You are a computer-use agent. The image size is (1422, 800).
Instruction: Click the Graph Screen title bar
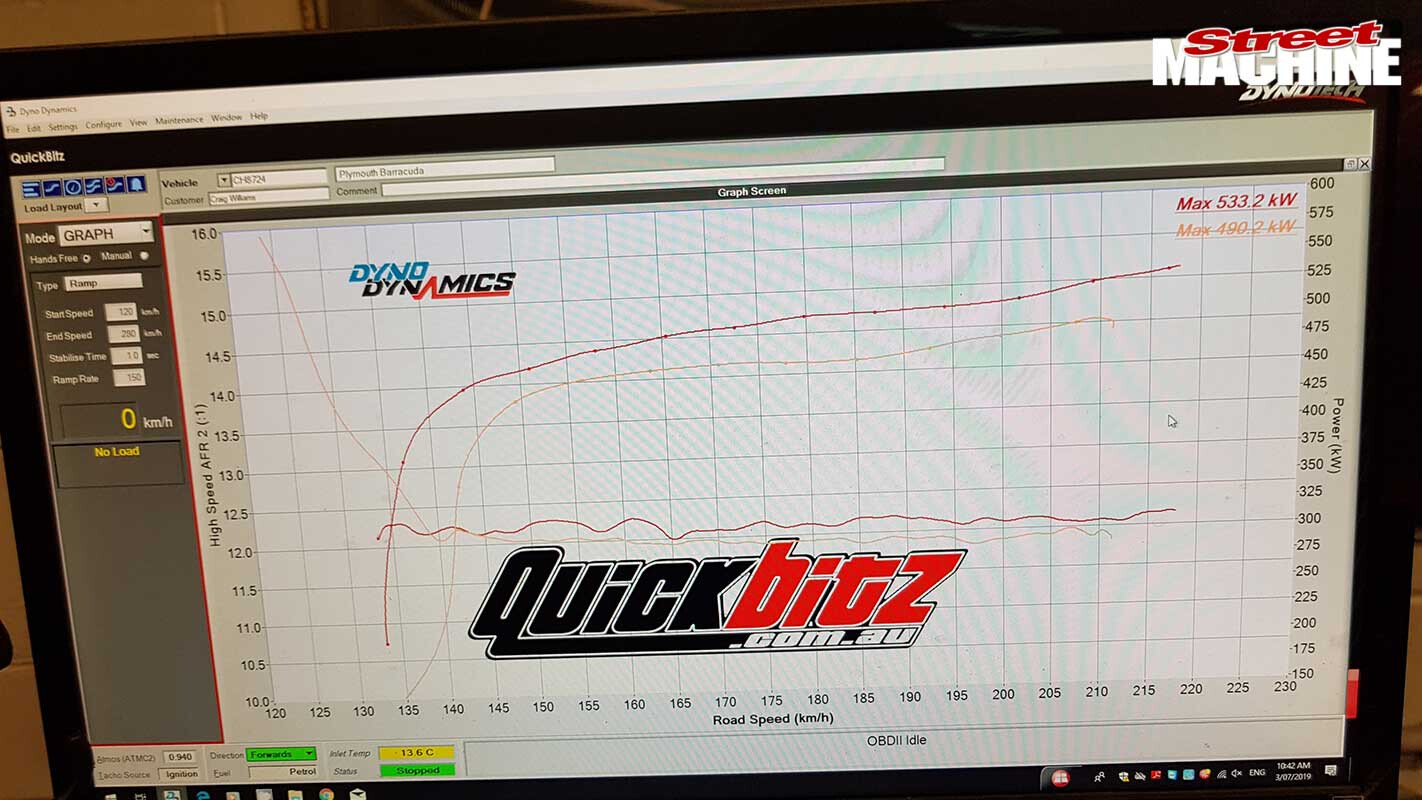pyautogui.click(x=752, y=192)
